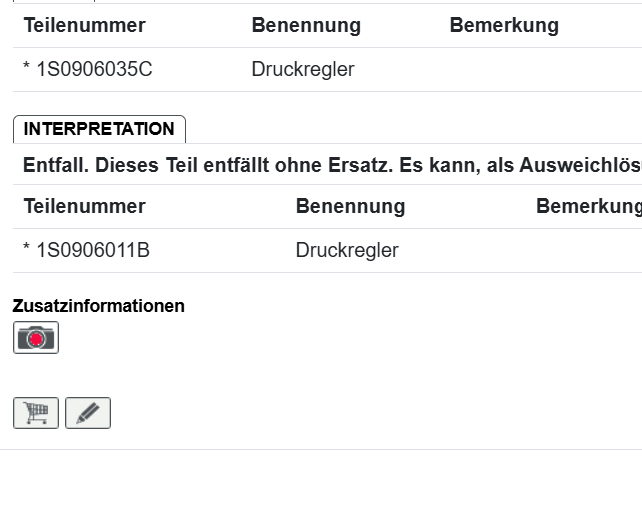
Task: Select part number 1S0906035C
Action: 94,70
